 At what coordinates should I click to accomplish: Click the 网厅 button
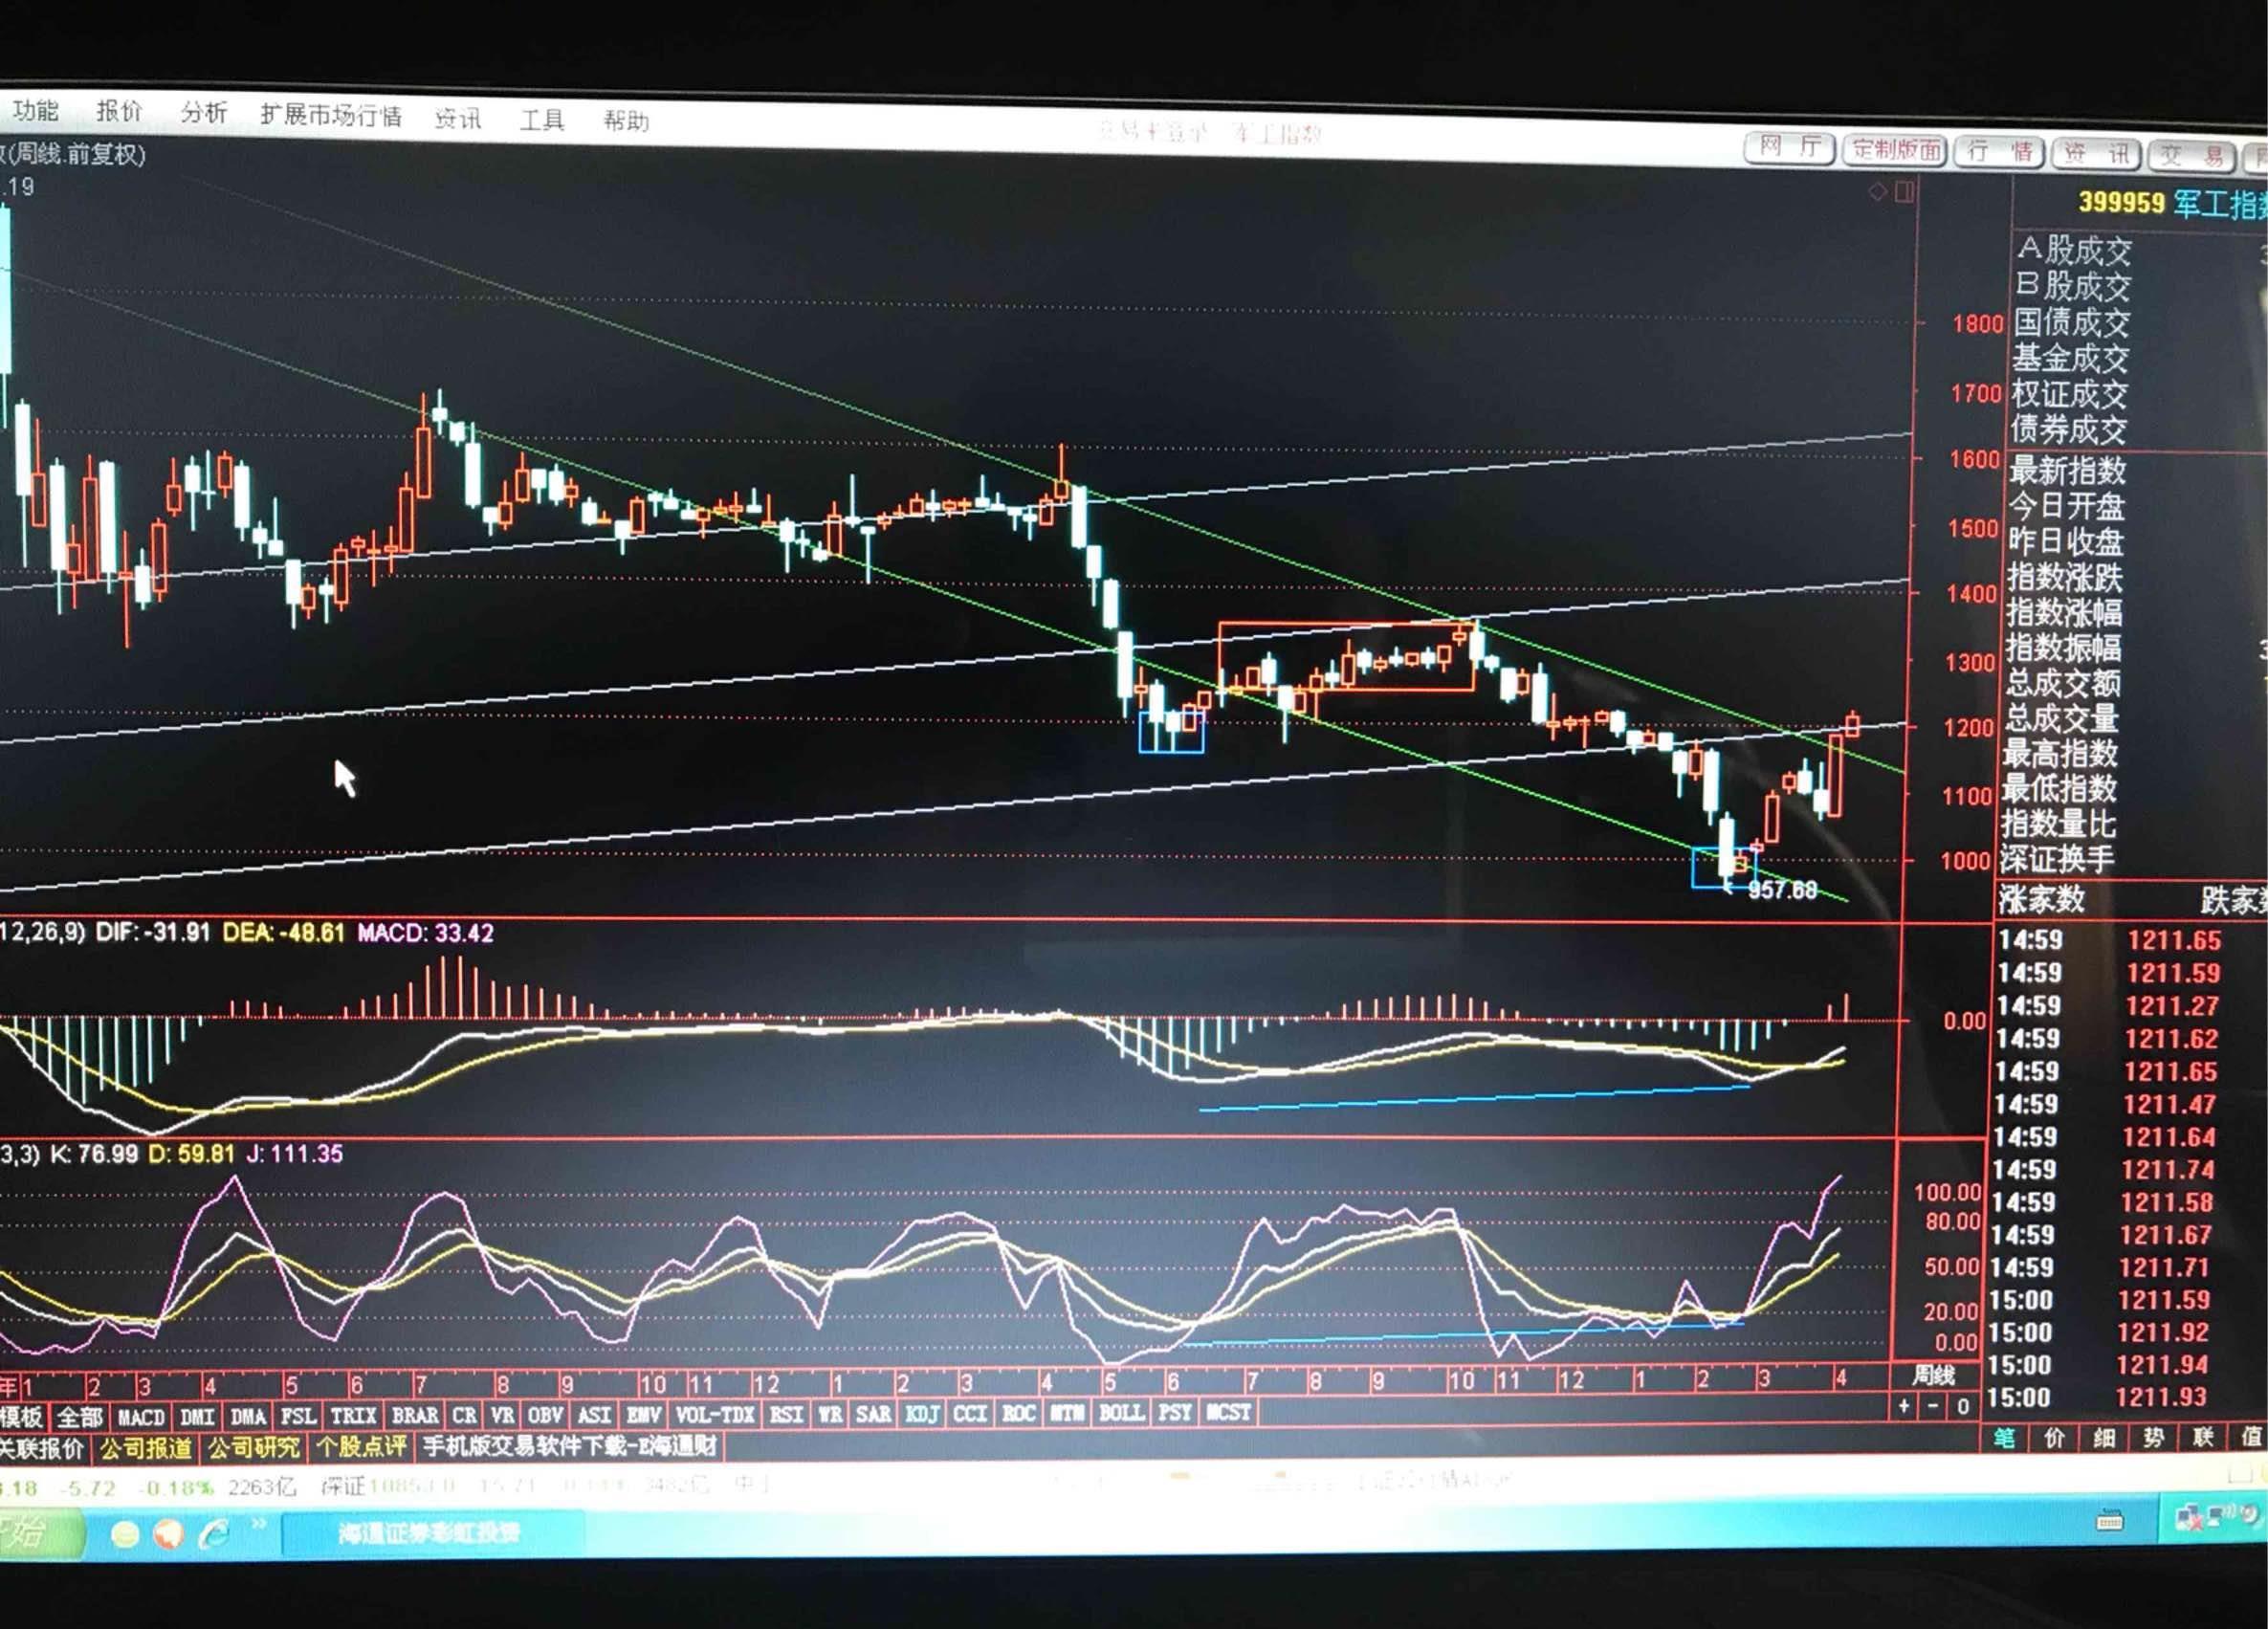[x=1789, y=148]
